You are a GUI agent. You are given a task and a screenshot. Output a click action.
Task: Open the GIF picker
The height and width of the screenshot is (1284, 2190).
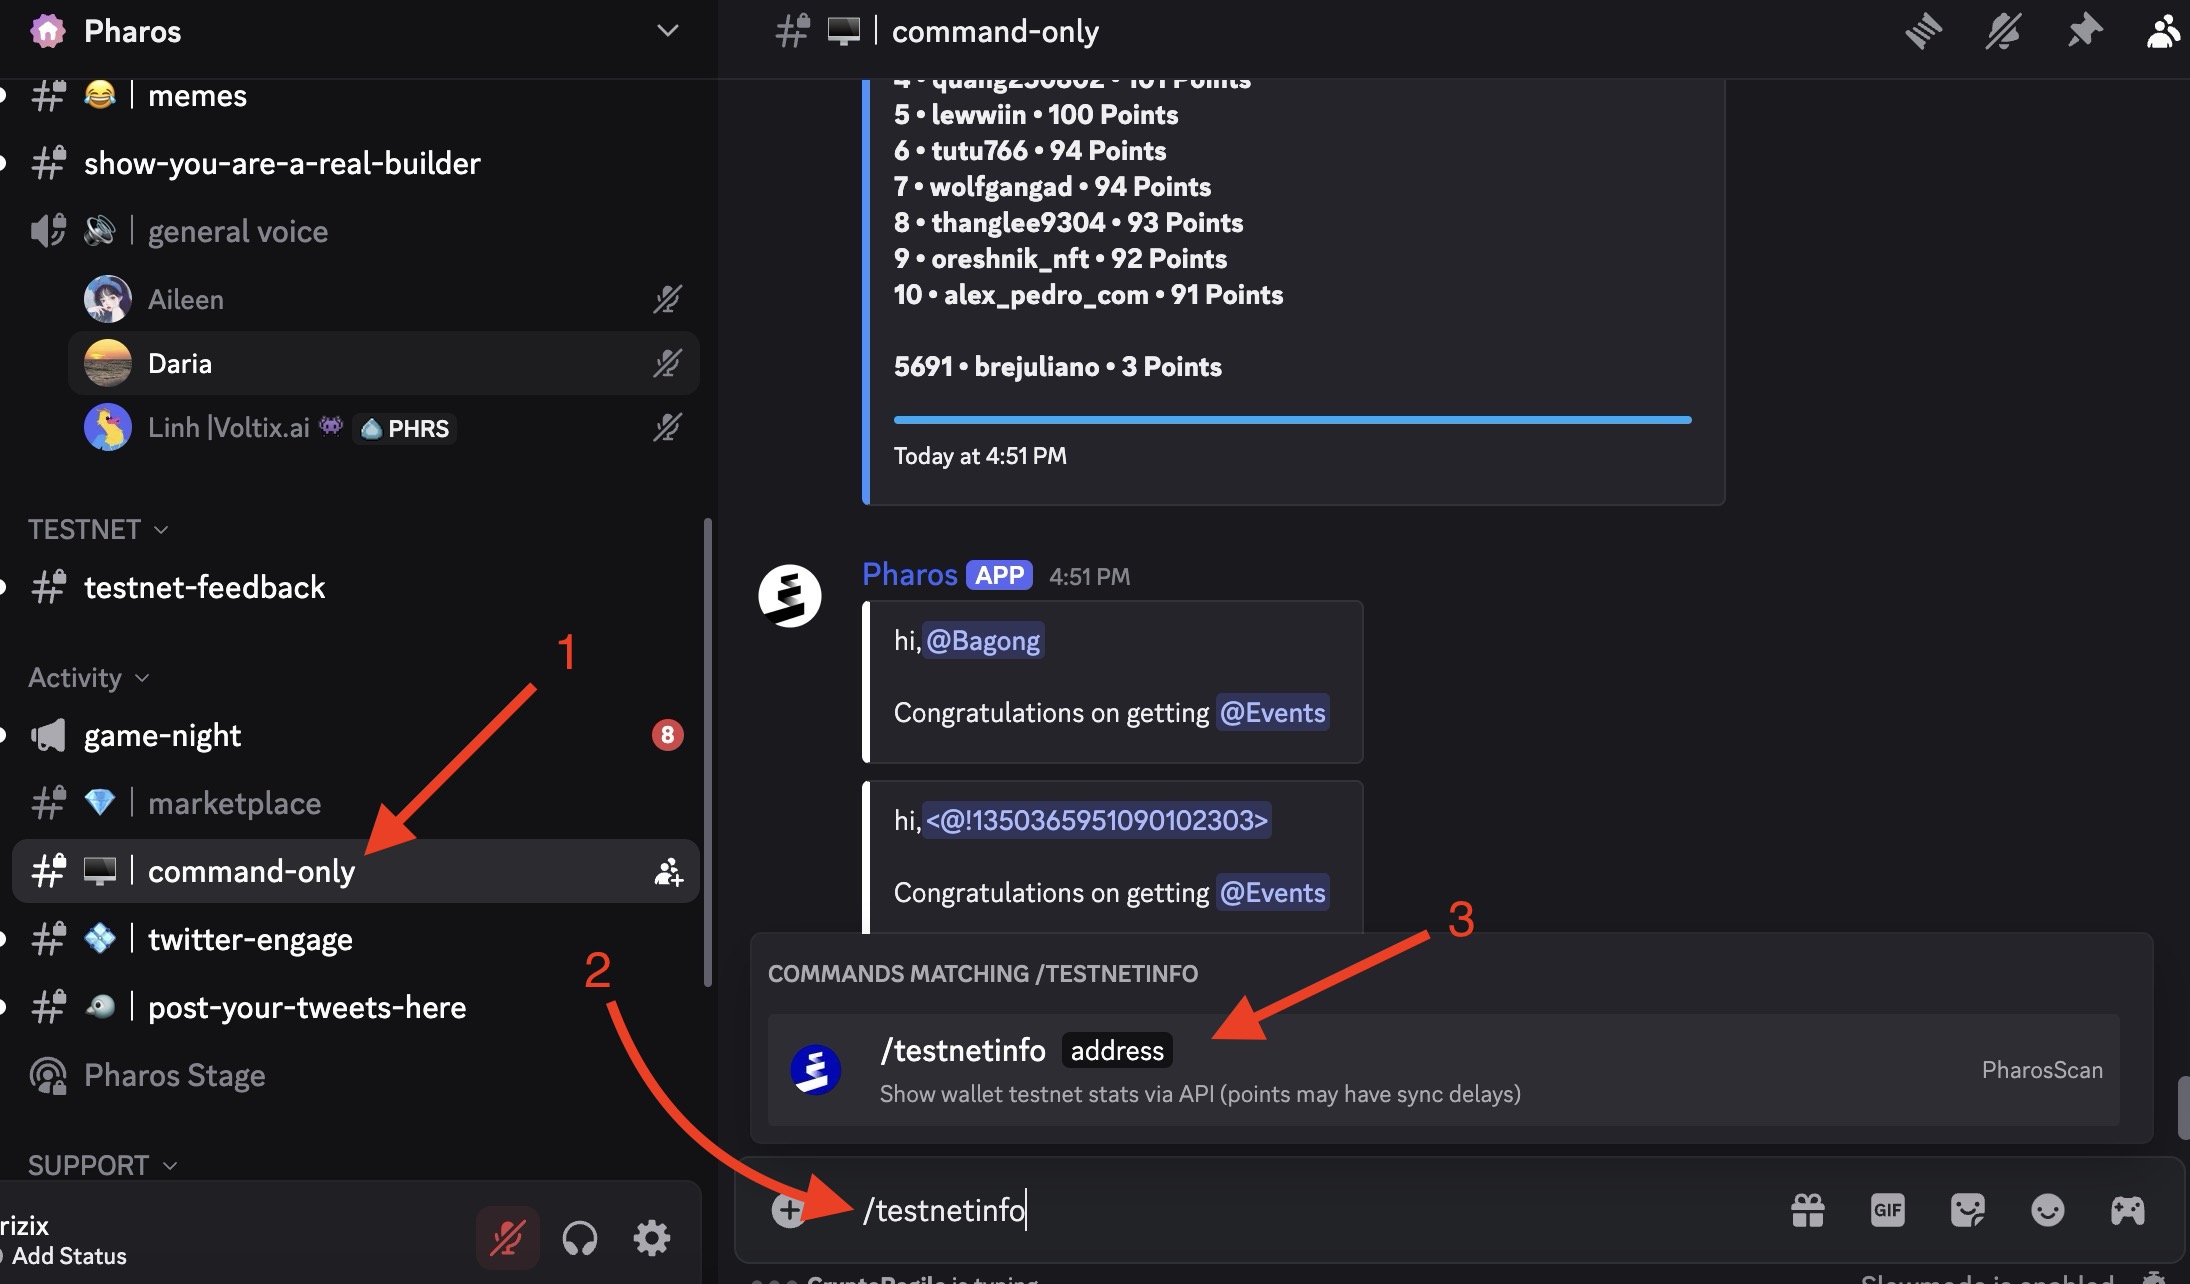1887,1210
